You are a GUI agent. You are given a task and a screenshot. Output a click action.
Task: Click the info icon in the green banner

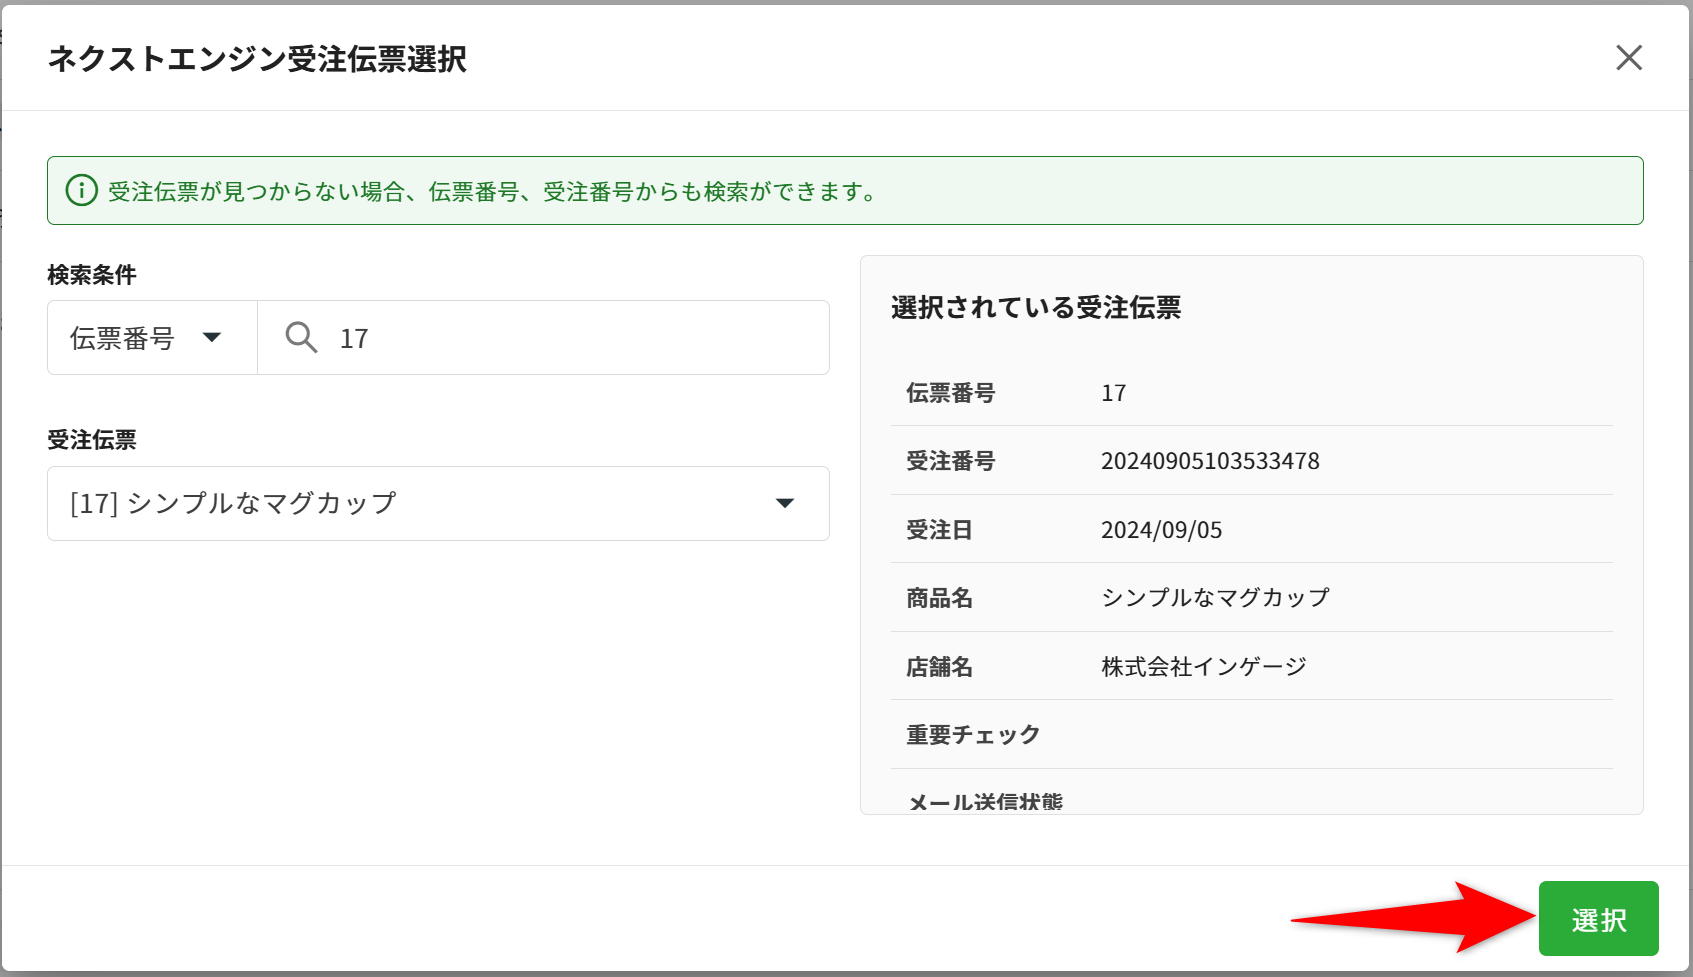tap(81, 190)
